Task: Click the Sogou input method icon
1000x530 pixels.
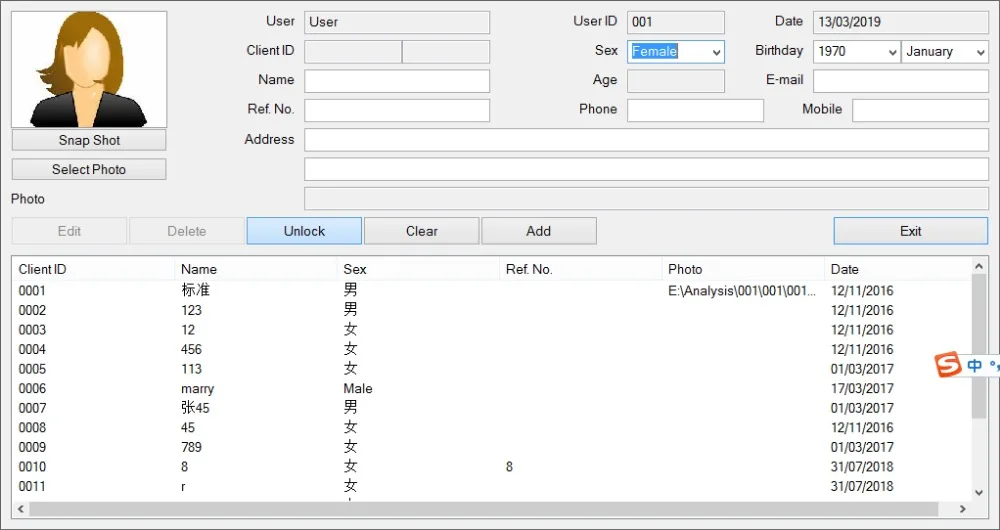Action: (x=948, y=365)
